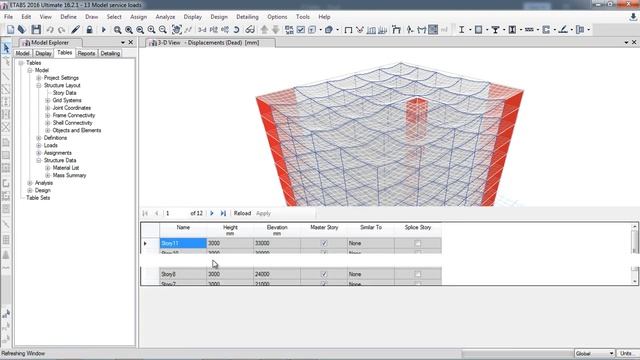Close the Model Explorer panel

[x=131, y=42]
